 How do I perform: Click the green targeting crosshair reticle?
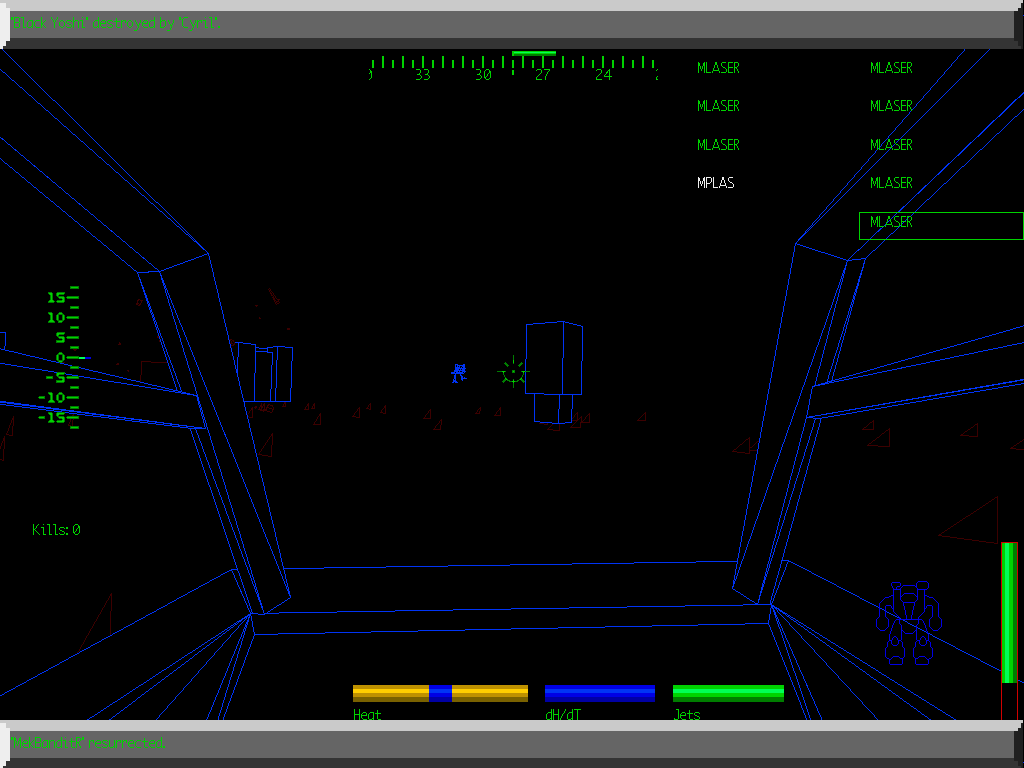coord(513,372)
